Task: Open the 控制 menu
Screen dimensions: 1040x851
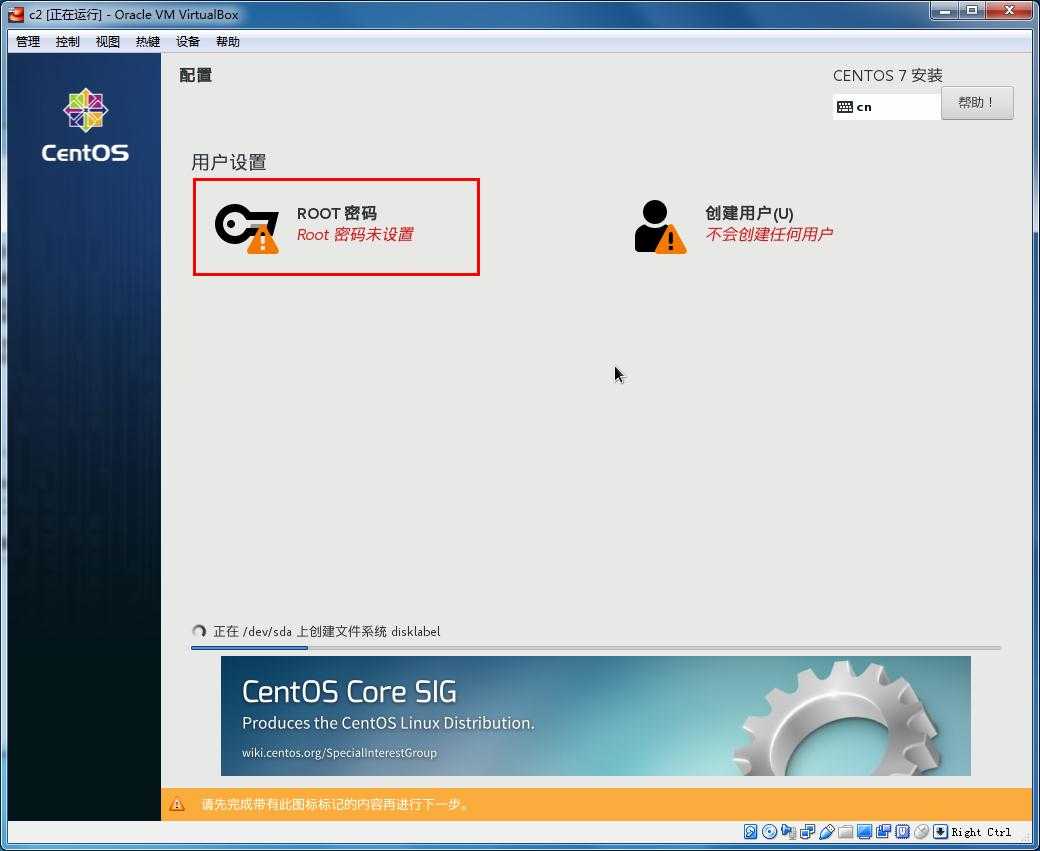Action: point(68,42)
